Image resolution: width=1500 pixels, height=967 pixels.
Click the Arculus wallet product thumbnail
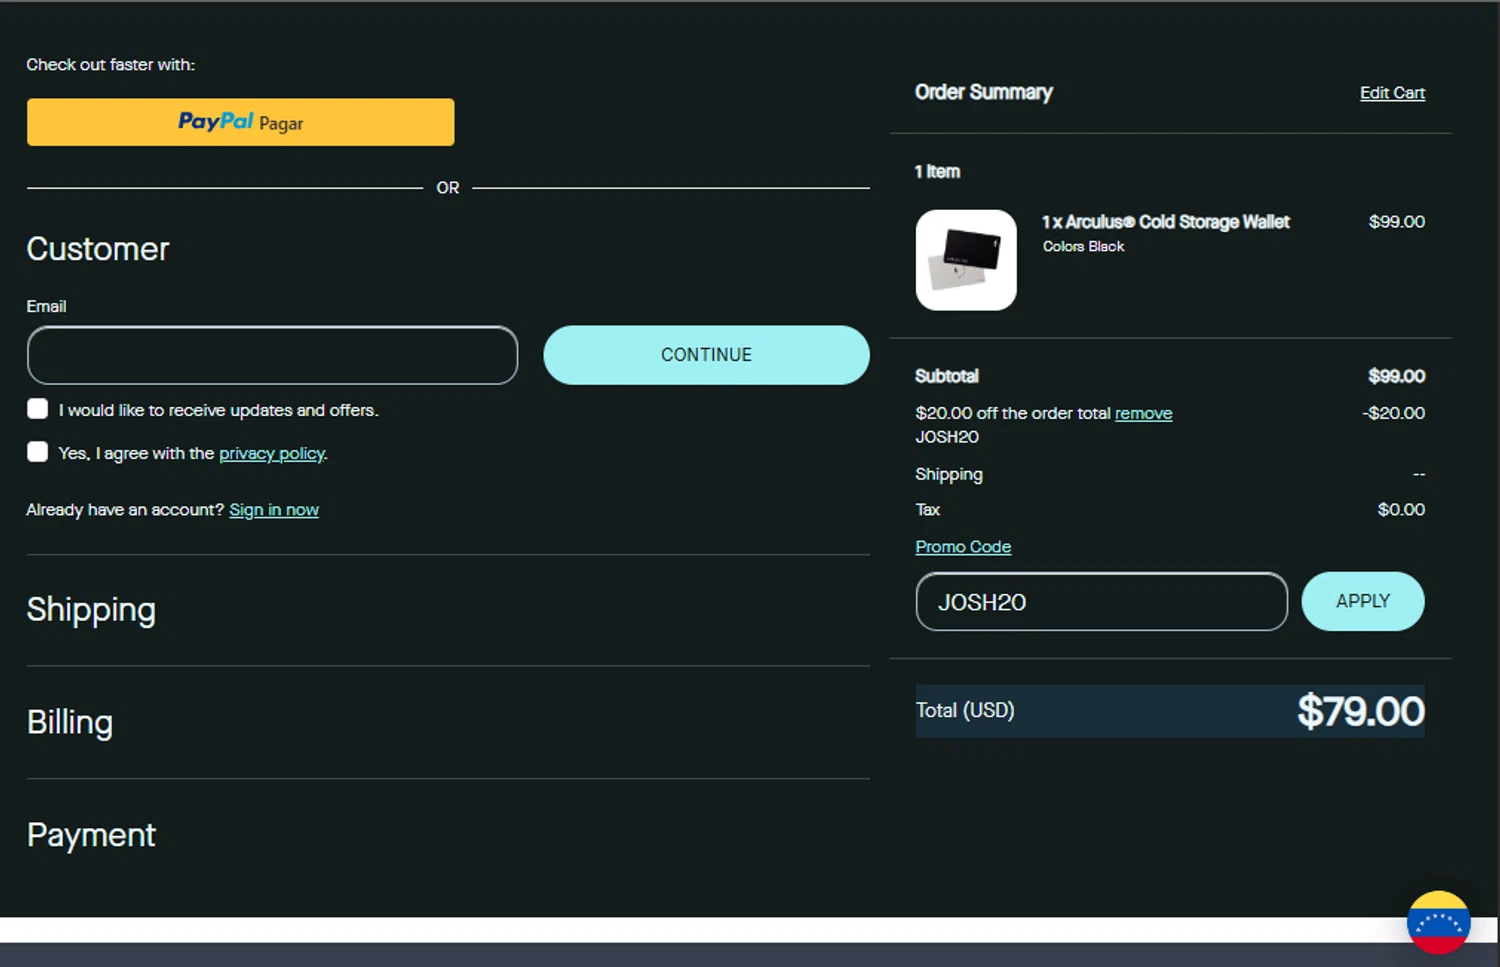tap(966, 260)
